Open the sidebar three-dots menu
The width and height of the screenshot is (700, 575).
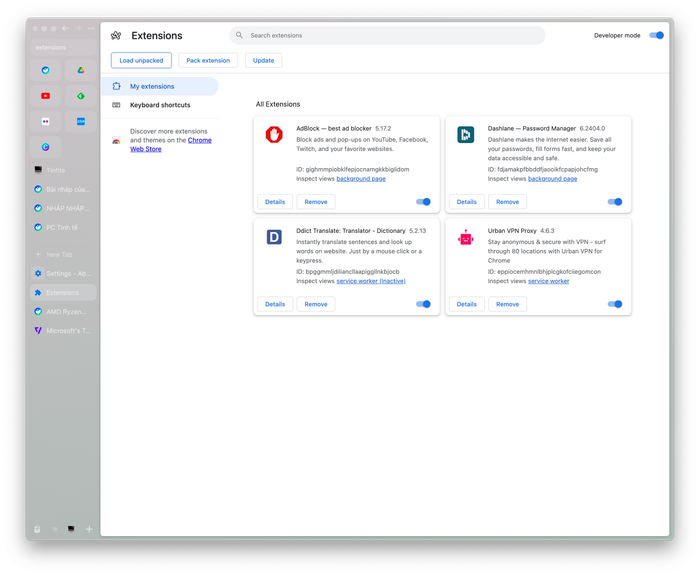(91, 28)
